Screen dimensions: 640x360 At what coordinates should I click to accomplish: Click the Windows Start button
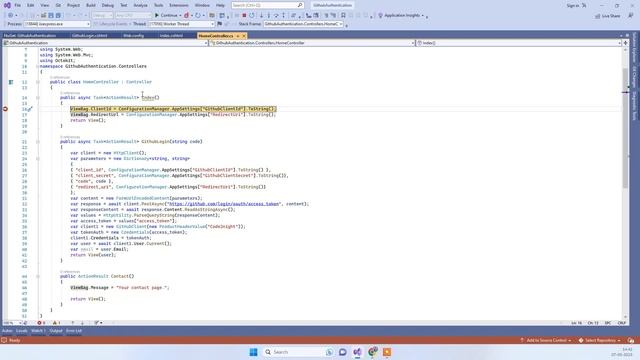tap(253, 352)
